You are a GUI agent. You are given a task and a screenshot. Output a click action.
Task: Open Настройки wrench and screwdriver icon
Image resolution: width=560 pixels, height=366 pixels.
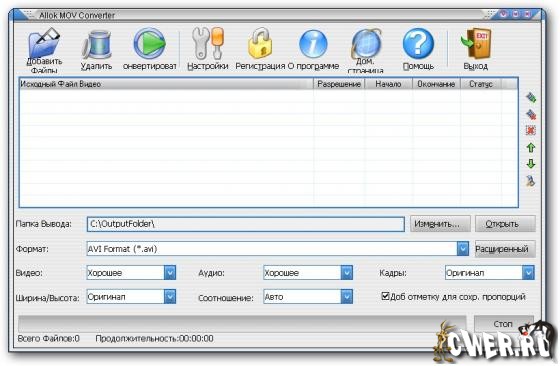[x=208, y=44]
